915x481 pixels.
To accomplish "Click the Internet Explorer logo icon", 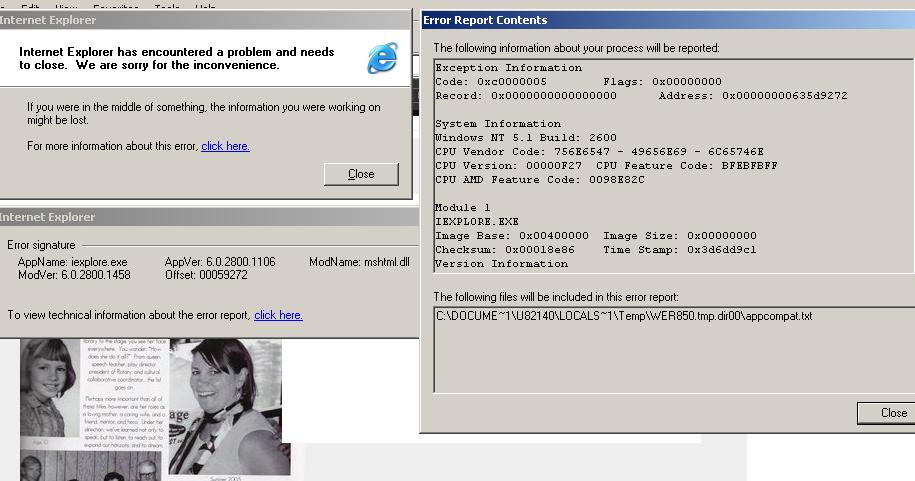I will tap(383, 58).
